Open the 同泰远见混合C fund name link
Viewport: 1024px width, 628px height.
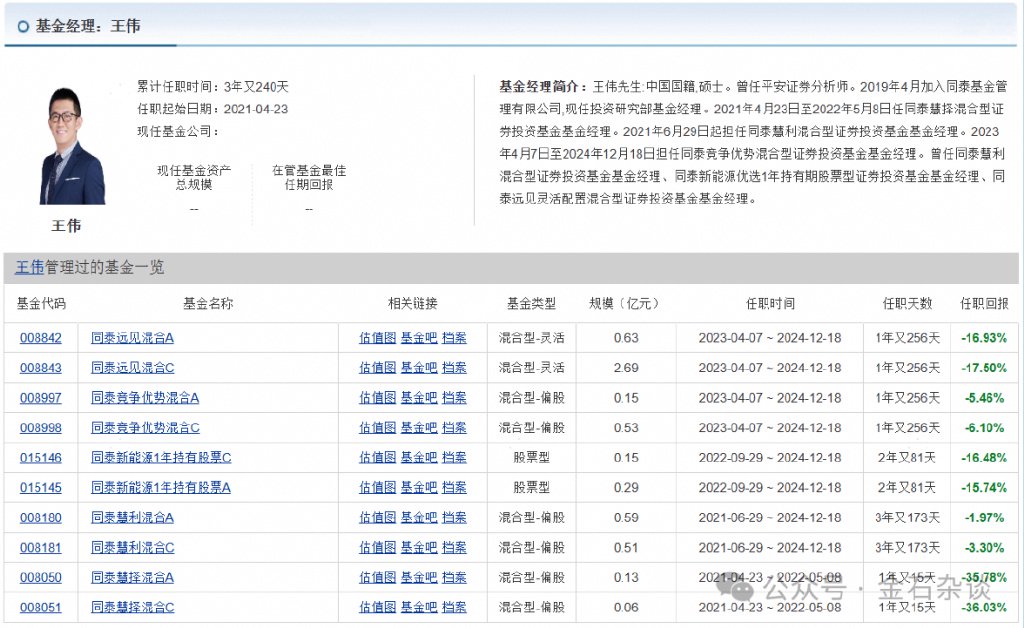click(133, 368)
